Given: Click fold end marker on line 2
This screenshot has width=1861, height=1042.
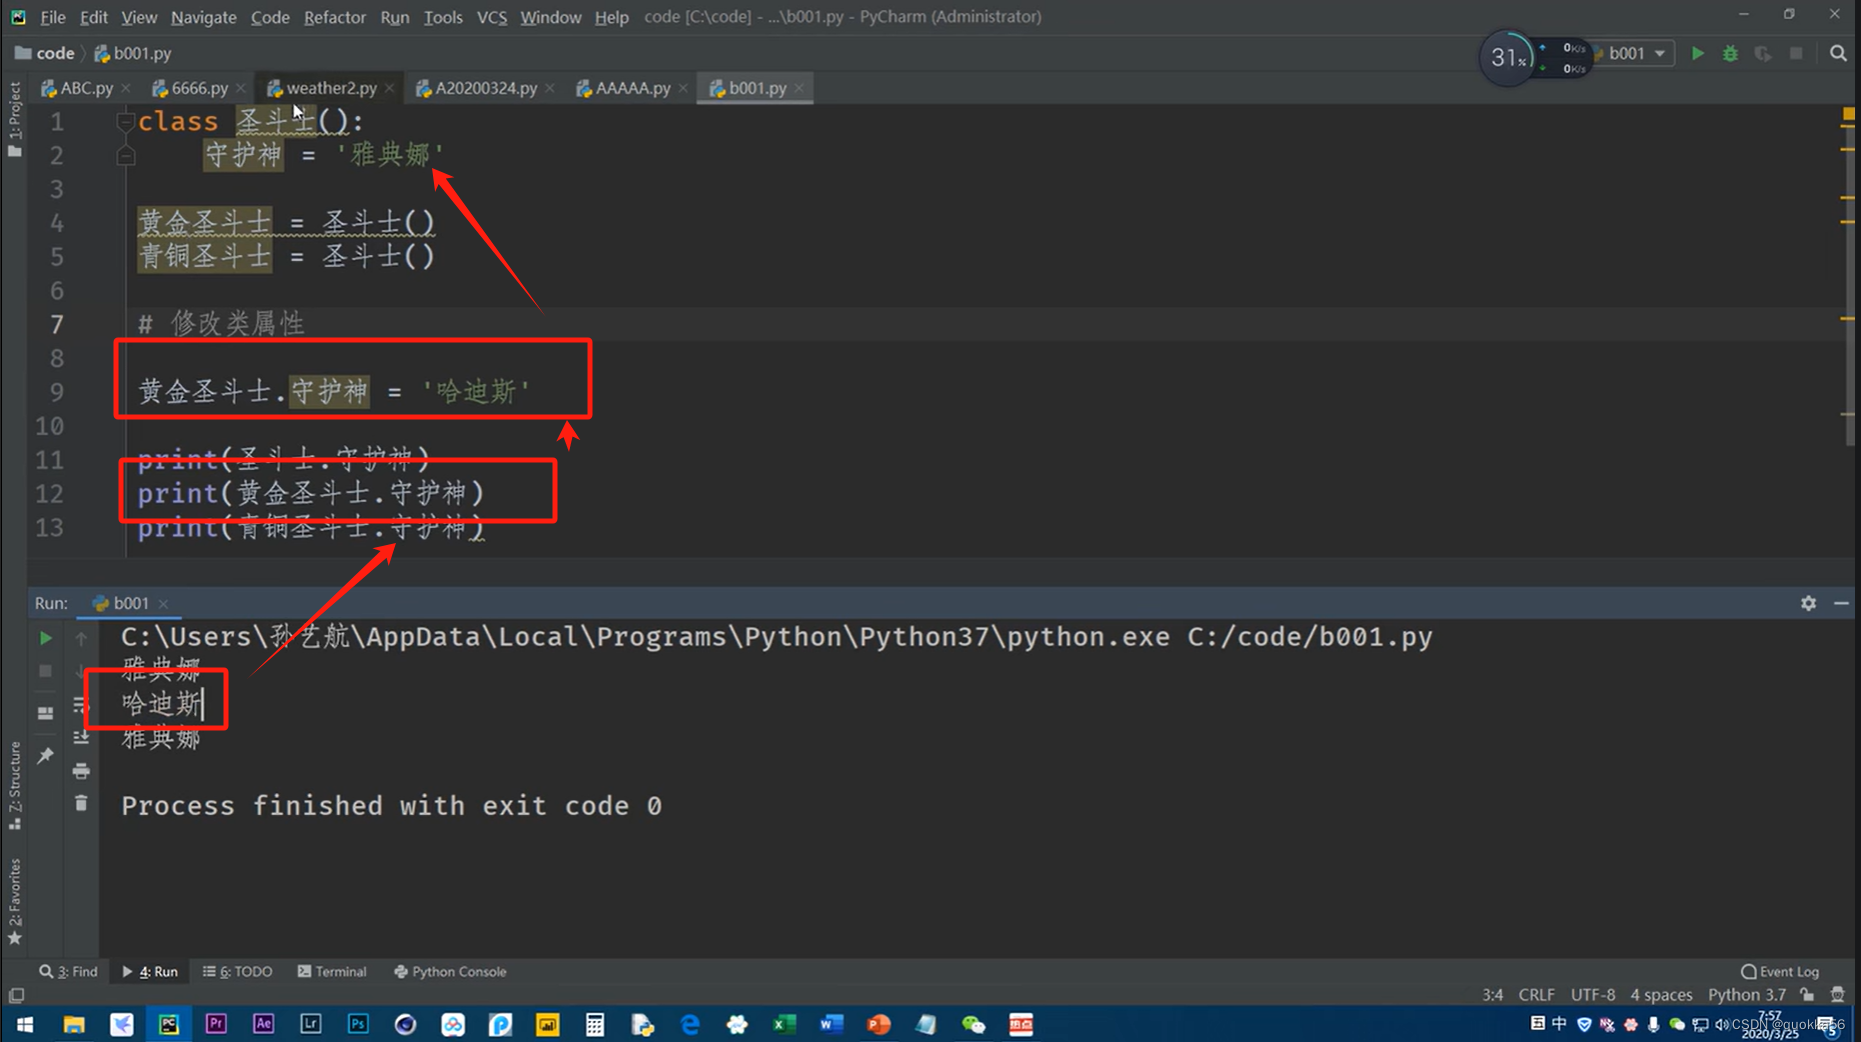Looking at the screenshot, I should tap(125, 156).
